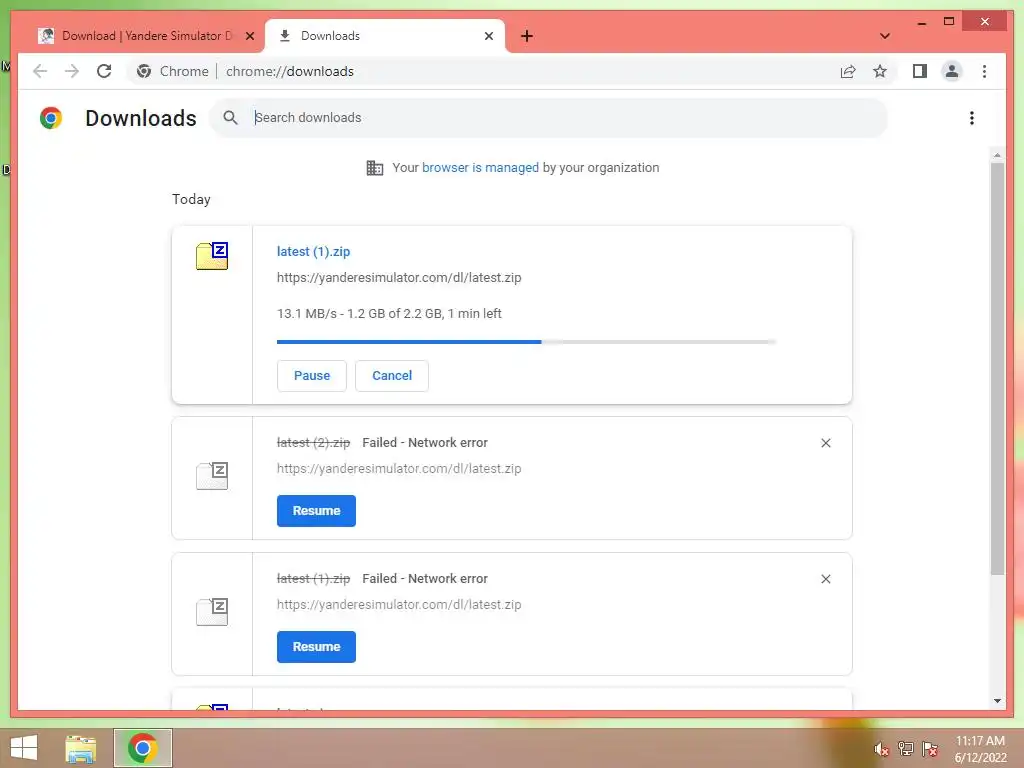This screenshot has height=768, width=1024.
Task: Close the Yandere Simulator download tab
Action: click(249, 36)
